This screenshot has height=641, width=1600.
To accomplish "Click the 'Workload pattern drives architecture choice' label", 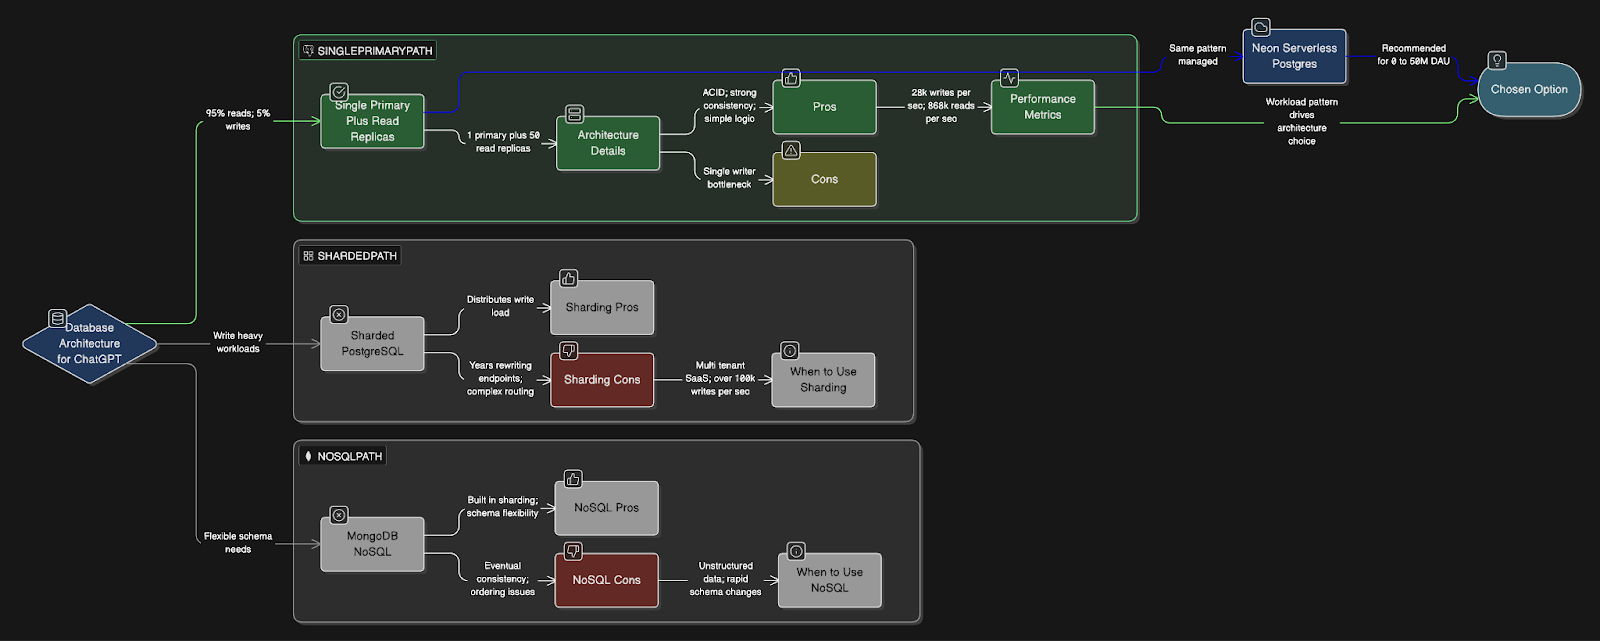I will (1302, 122).
